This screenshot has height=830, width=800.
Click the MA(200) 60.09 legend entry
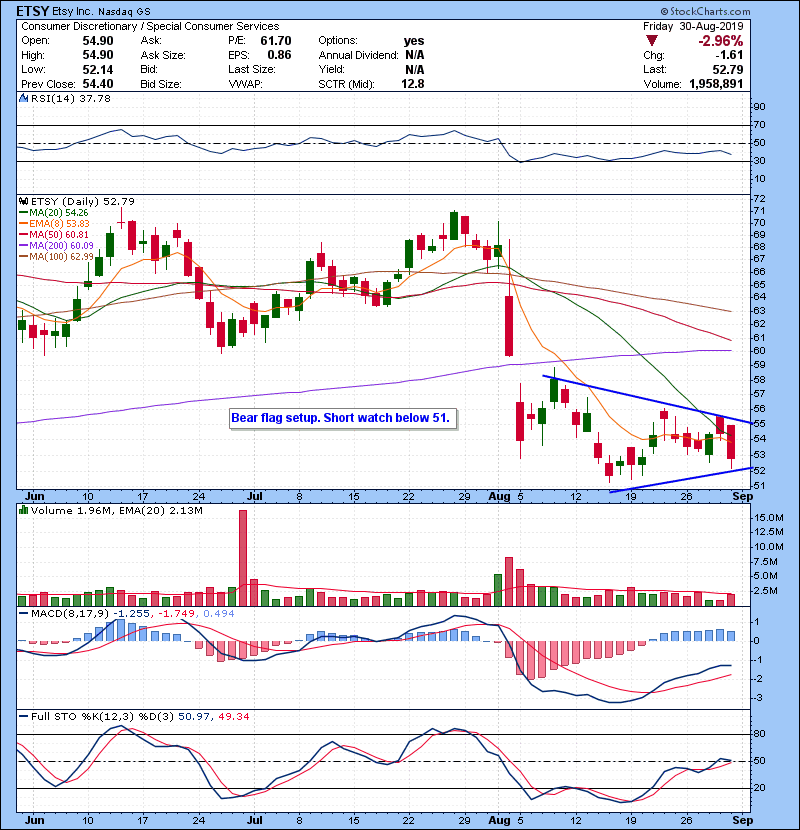(56, 246)
